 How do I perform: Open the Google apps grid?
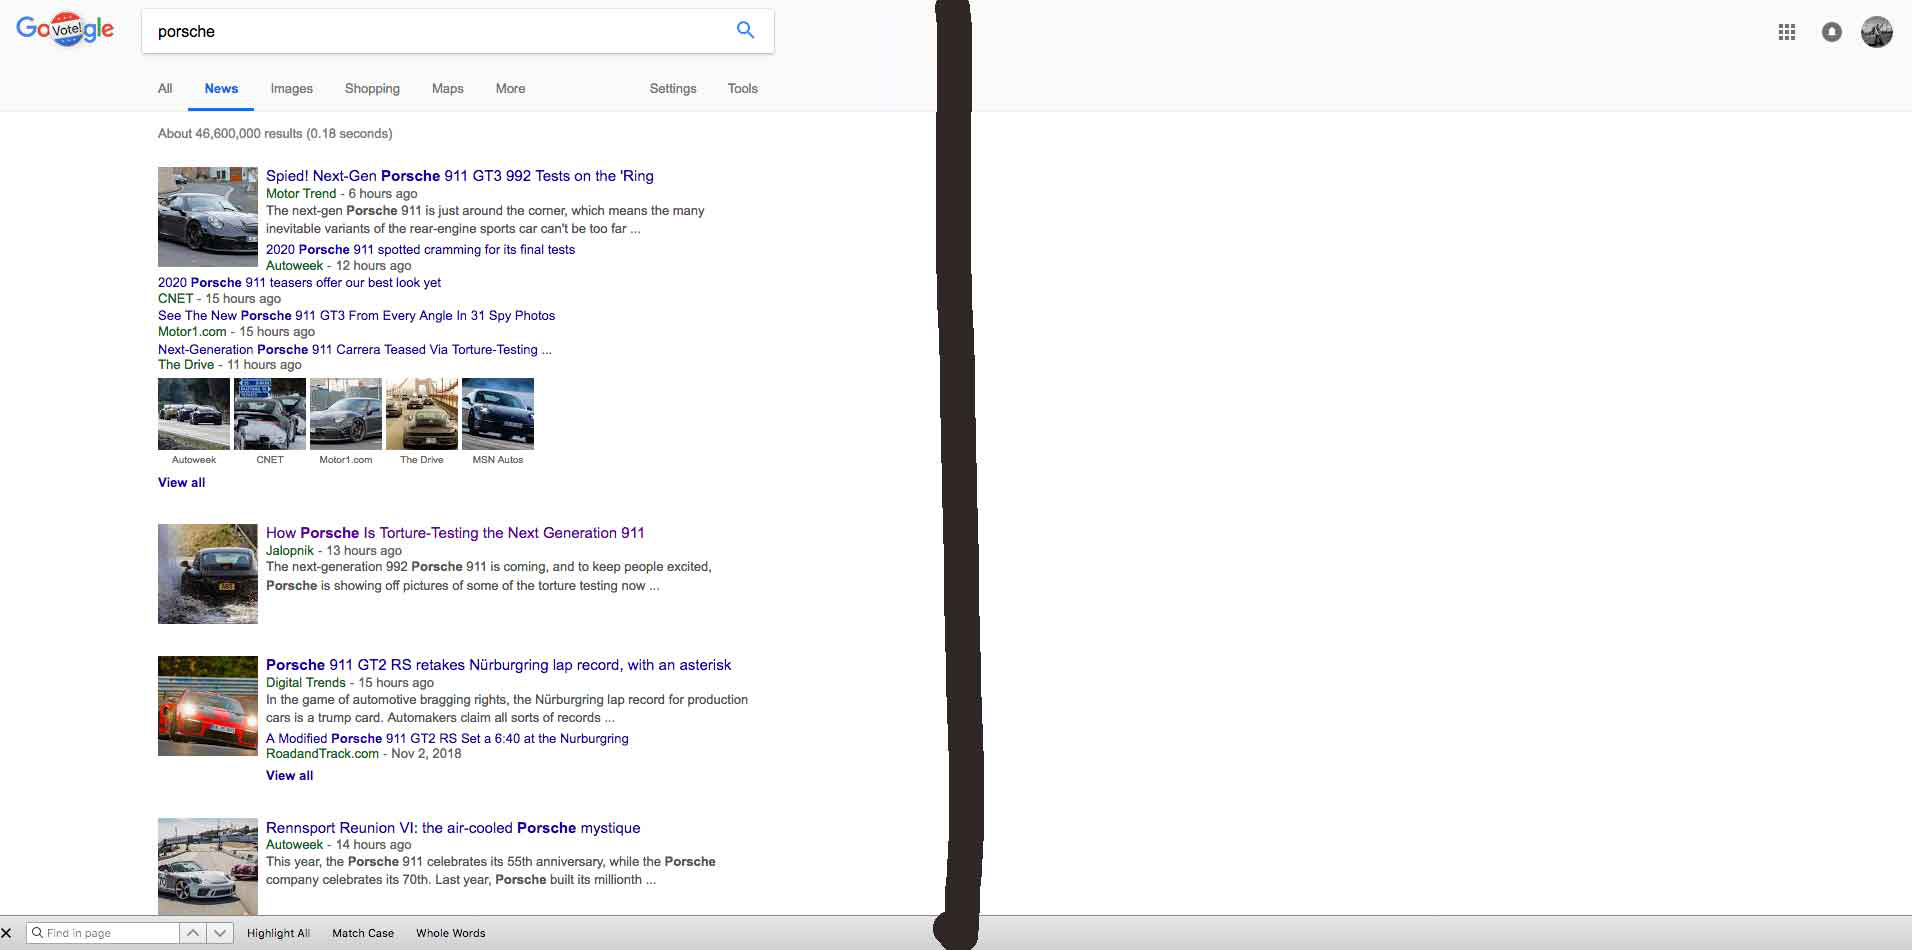(1787, 32)
